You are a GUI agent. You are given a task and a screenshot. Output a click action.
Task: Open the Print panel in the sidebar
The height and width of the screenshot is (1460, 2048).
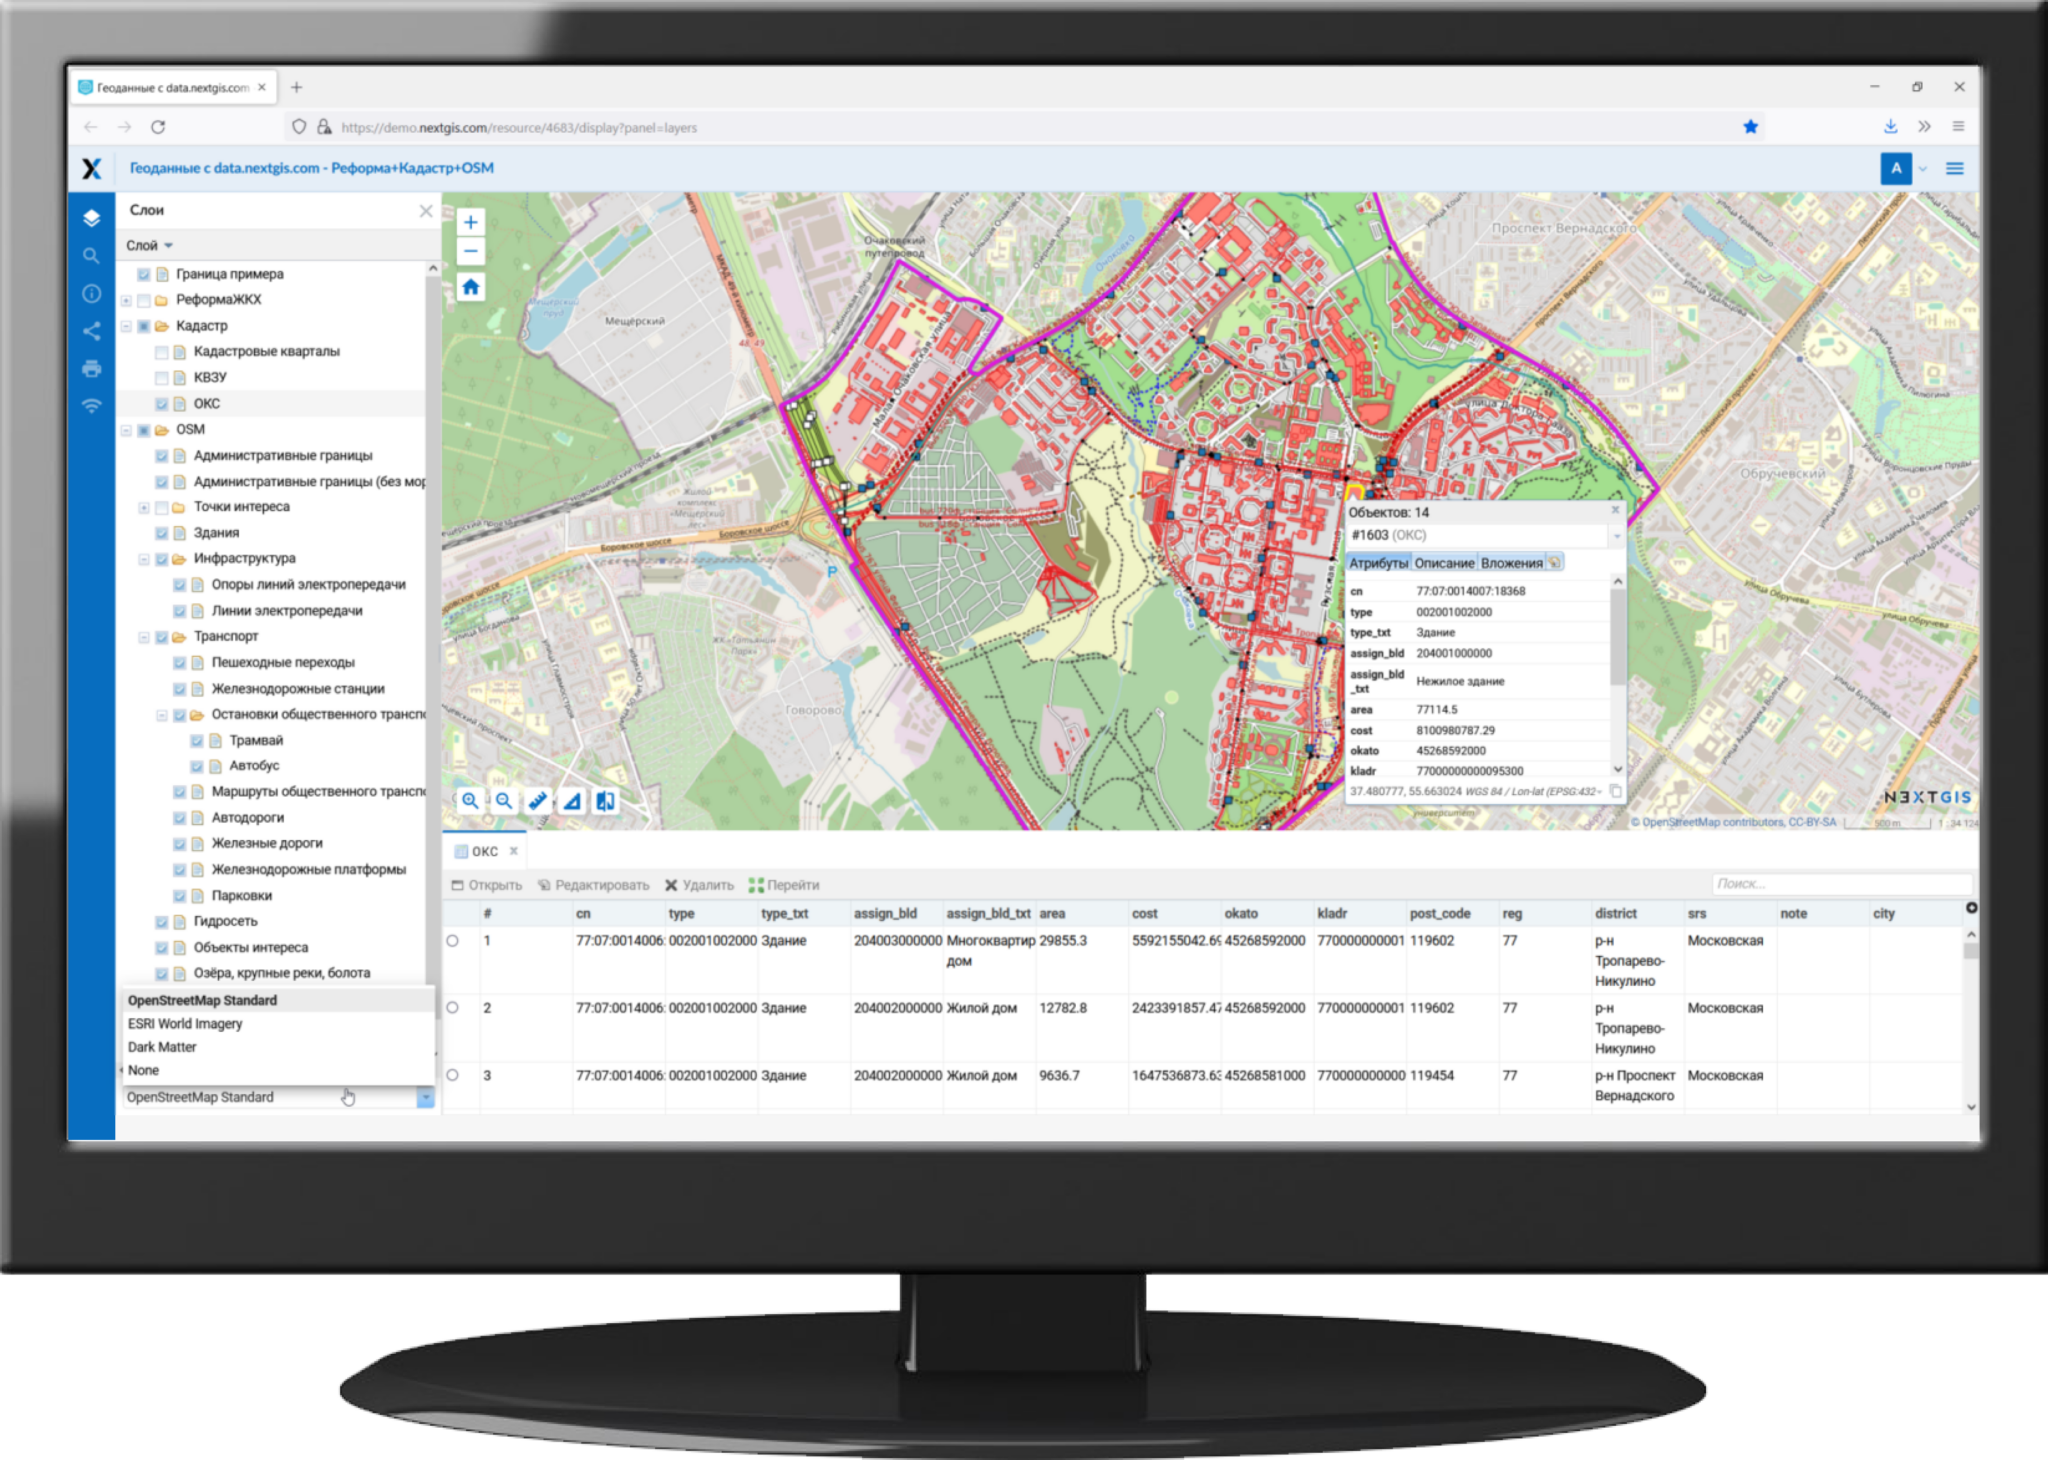pyautogui.click(x=91, y=368)
